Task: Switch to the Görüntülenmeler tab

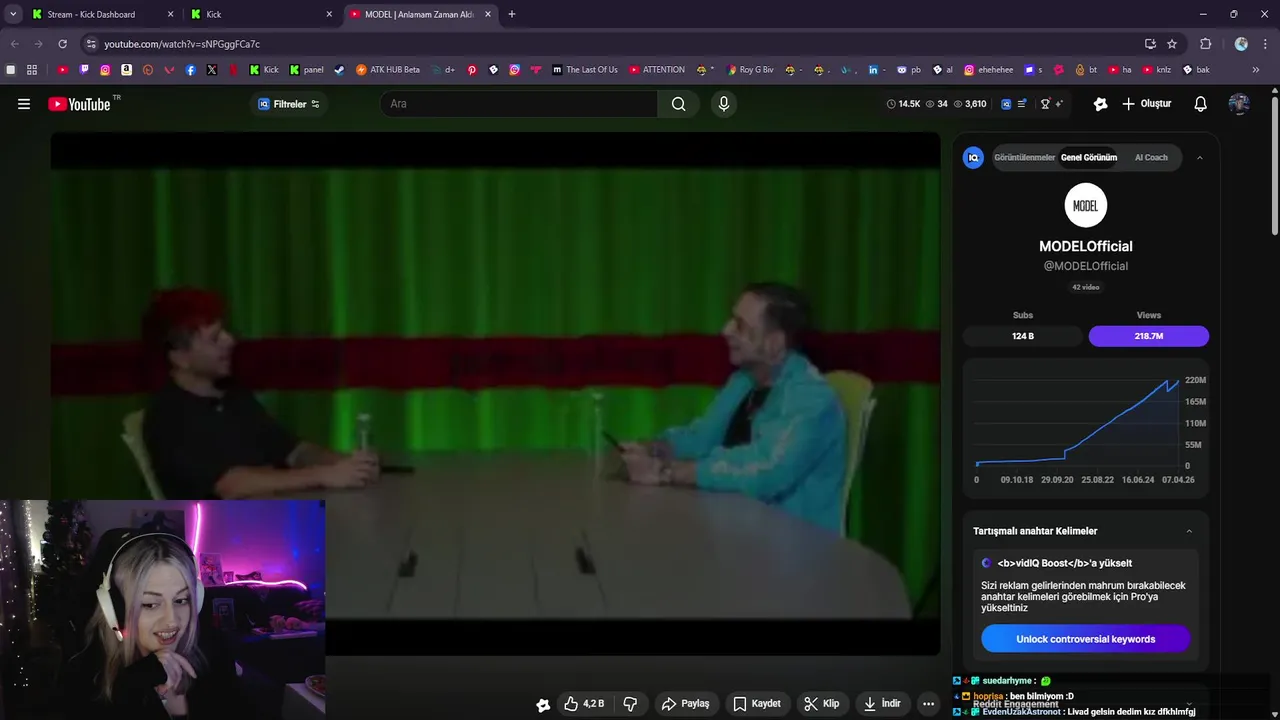Action: coord(1024,158)
